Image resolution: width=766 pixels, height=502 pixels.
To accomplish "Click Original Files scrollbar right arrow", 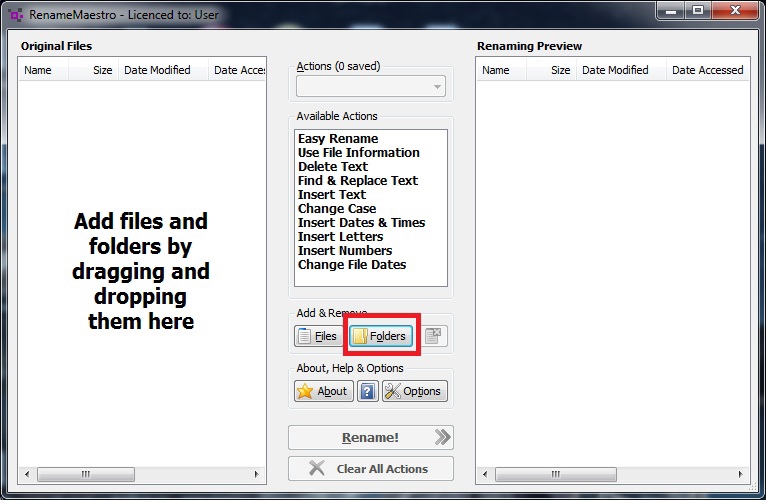I will (x=256, y=474).
